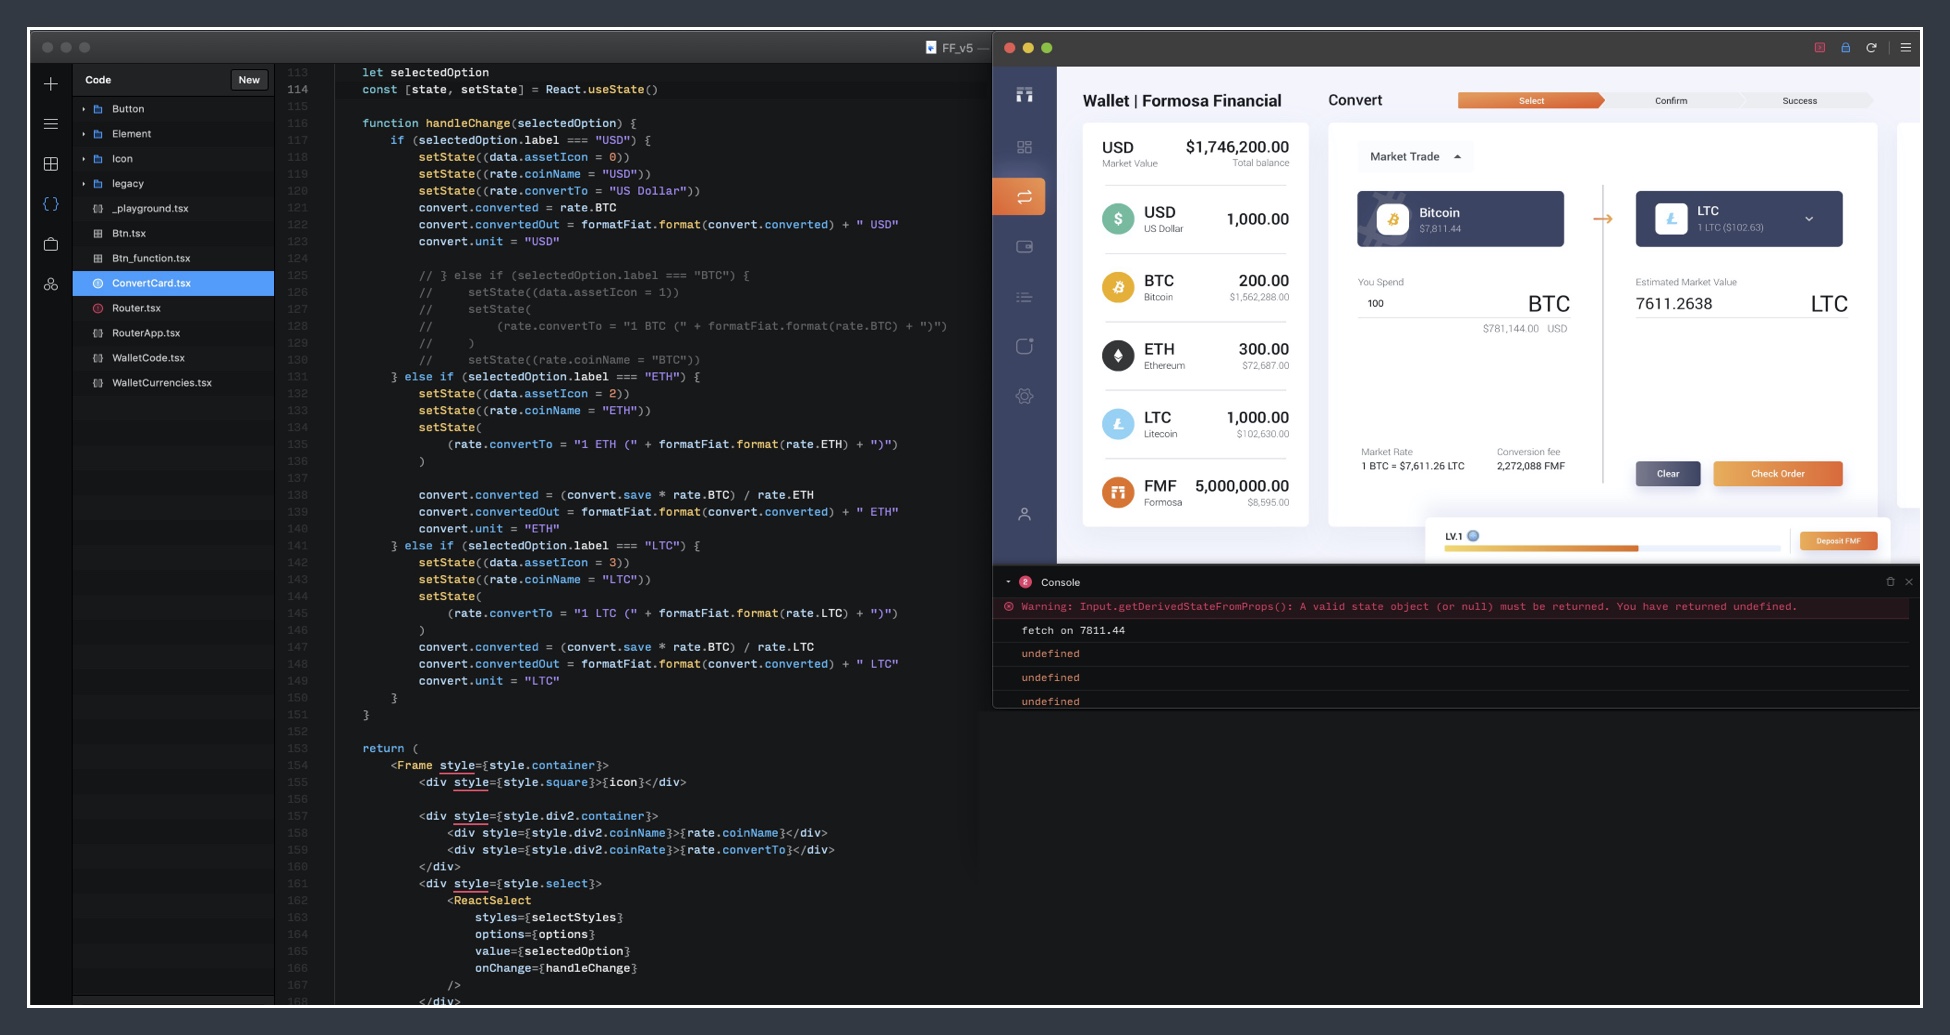Expand the Button folder
The width and height of the screenshot is (1950, 1035).
point(84,109)
